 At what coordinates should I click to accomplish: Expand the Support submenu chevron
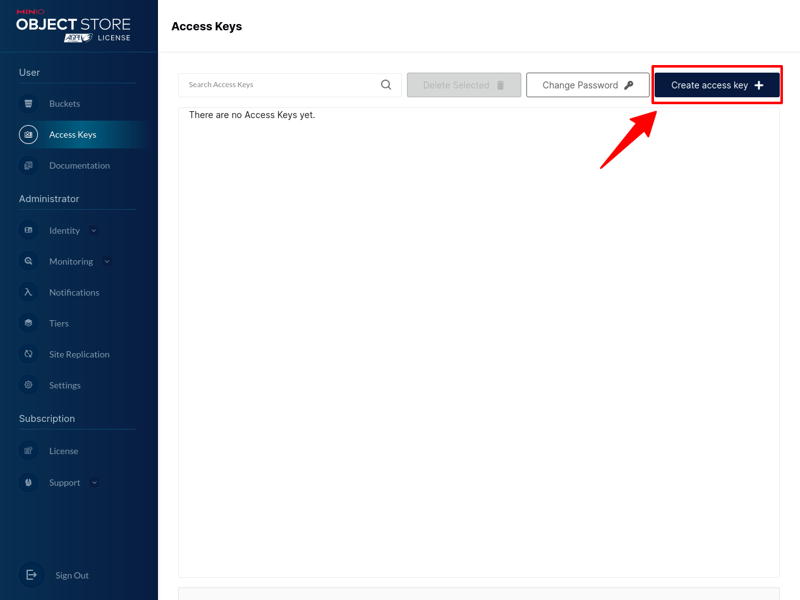95,483
